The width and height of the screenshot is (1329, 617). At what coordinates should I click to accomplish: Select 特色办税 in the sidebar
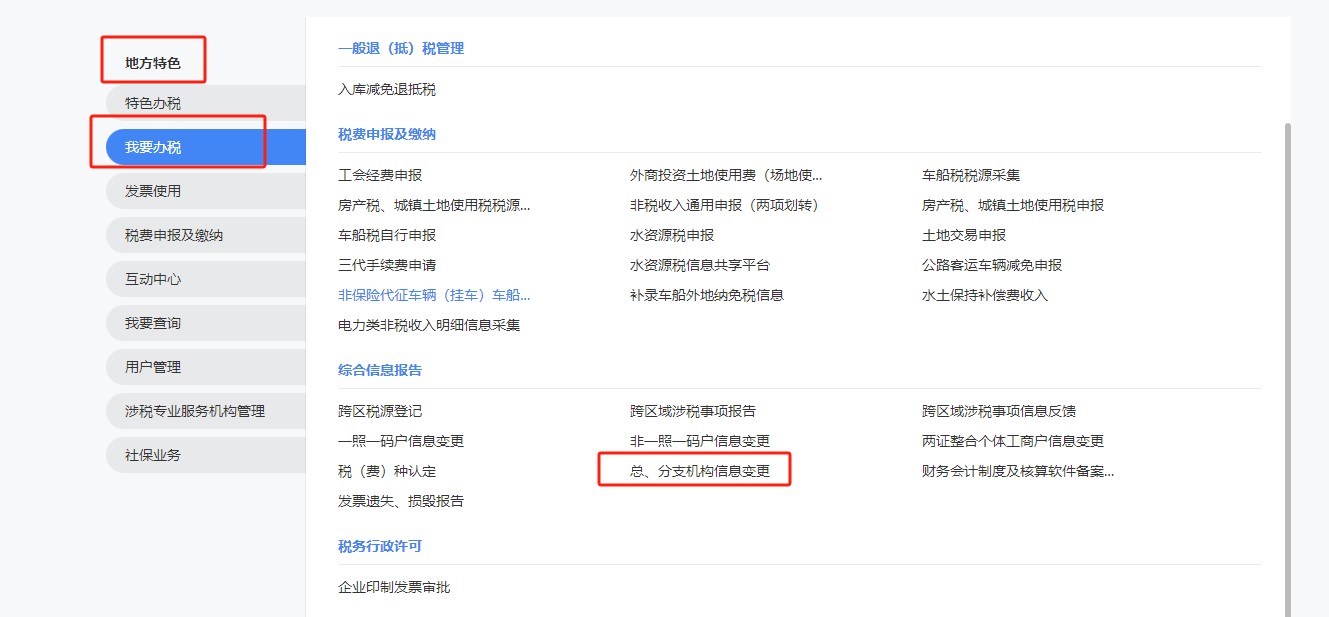(x=205, y=103)
